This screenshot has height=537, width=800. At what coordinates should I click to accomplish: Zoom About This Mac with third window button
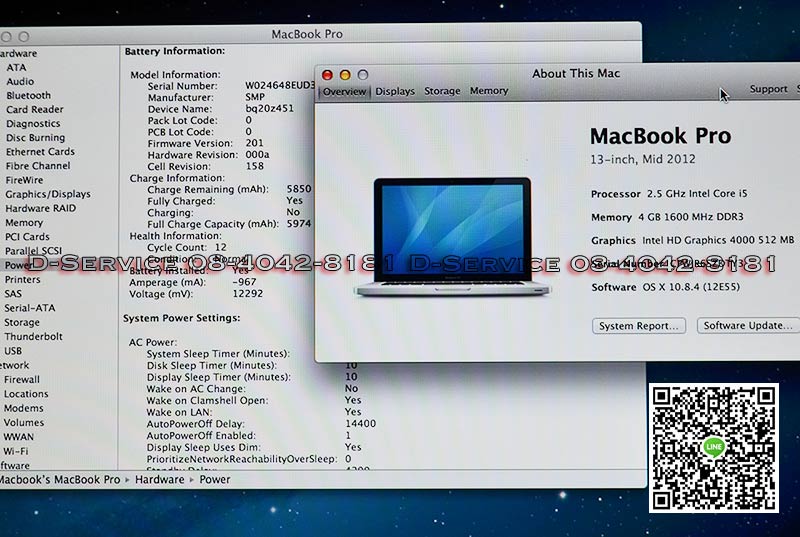pos(363,75)
